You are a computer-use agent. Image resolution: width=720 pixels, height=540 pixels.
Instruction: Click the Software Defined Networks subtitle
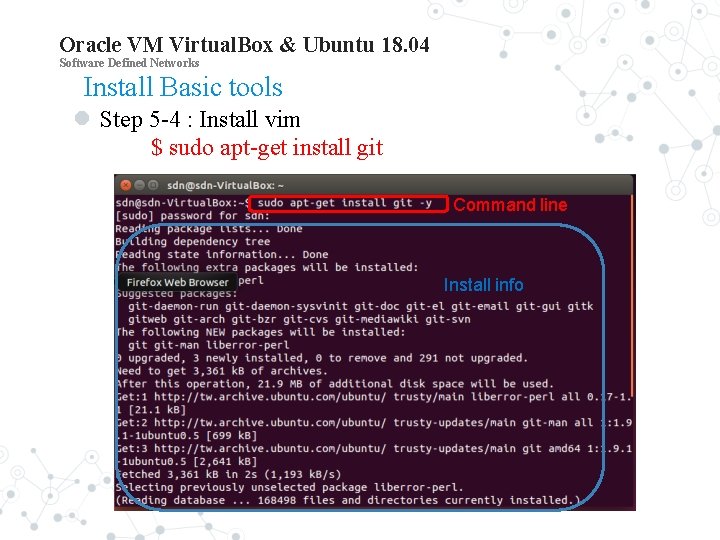point(129,63)
